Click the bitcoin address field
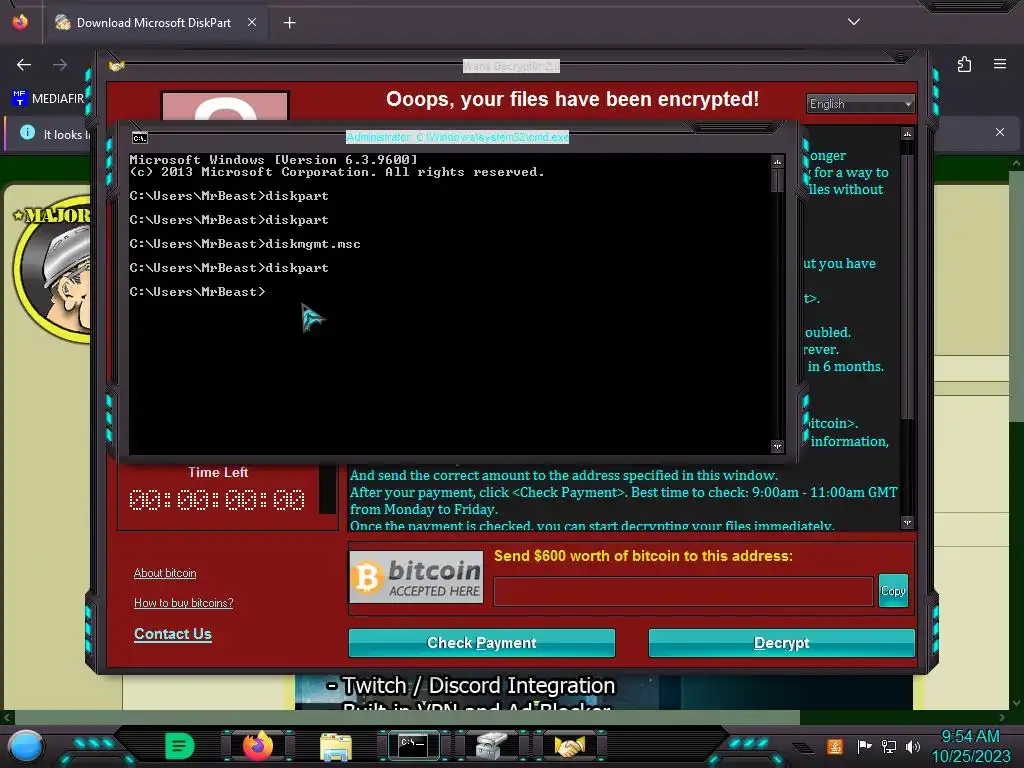This screenshot has height=768, width=1024. tap(683, 592)
